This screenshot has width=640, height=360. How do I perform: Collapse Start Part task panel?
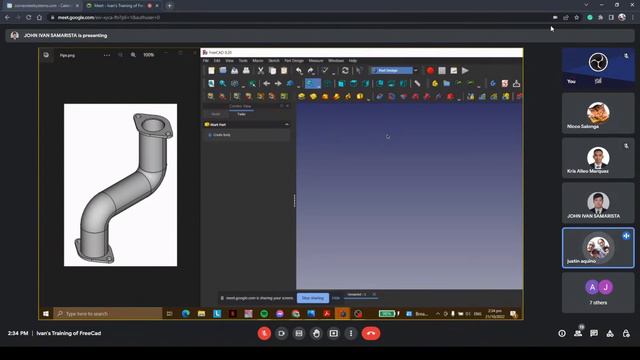coord(287,124)
